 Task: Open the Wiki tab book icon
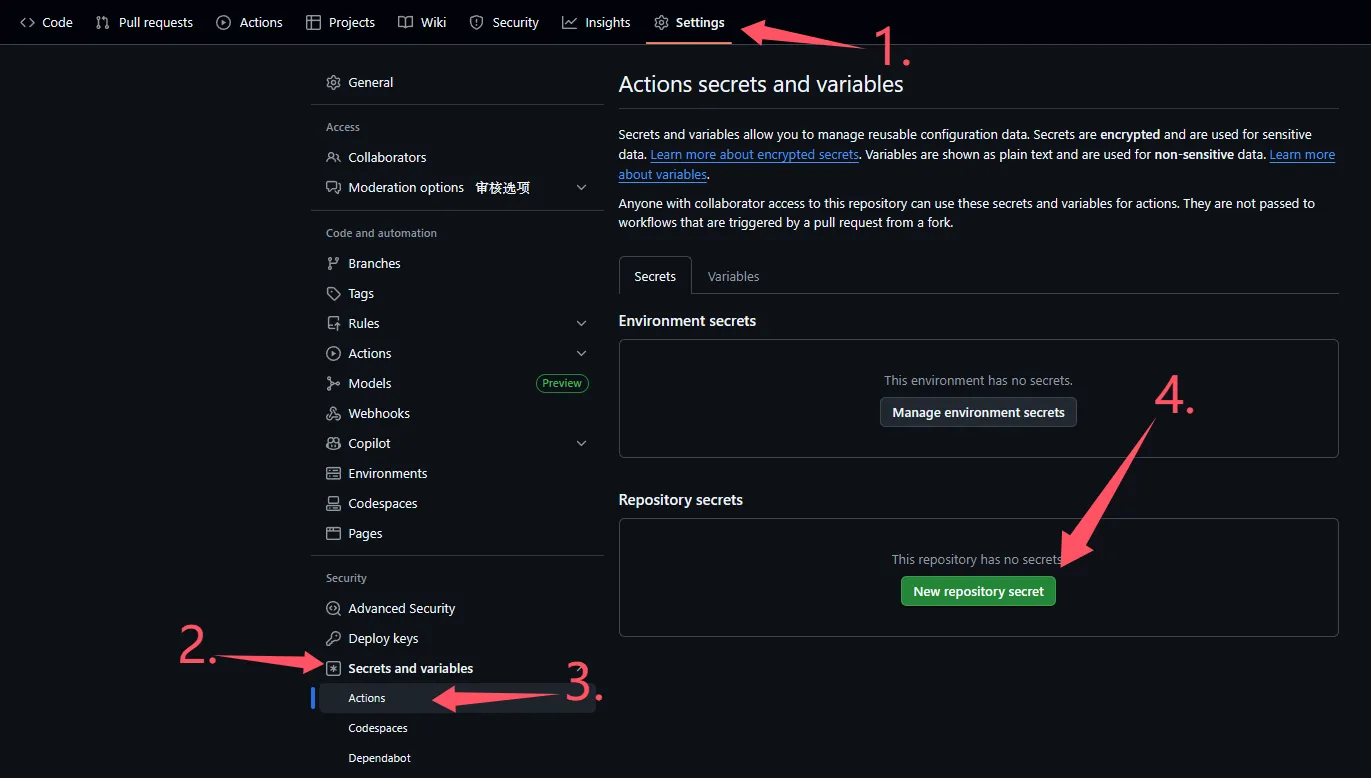click(x=405, y=22)
